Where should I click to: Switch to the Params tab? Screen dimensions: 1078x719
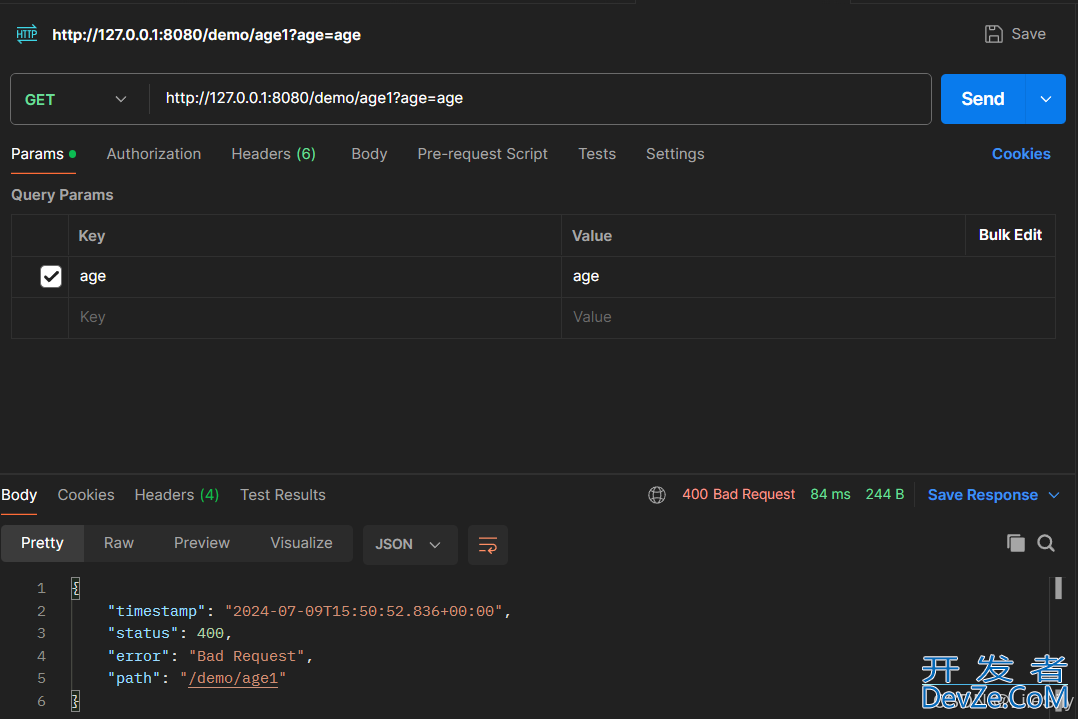(x=43, y=154)
